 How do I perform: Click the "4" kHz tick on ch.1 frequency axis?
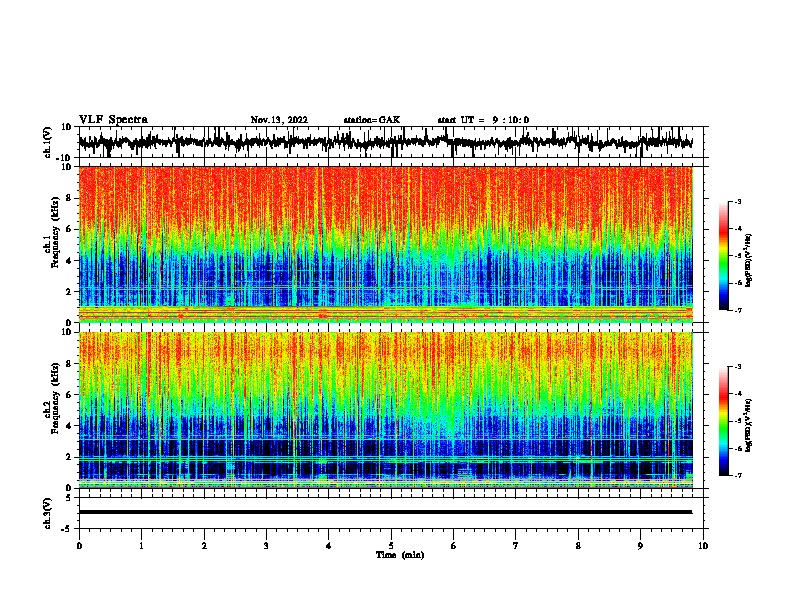coord(69,261)
